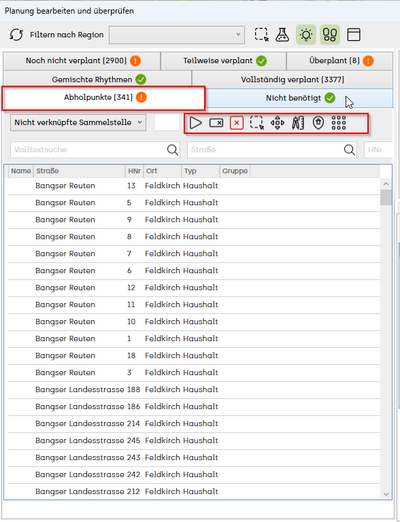Toggle the green sun highlight button

pos(306,34)
